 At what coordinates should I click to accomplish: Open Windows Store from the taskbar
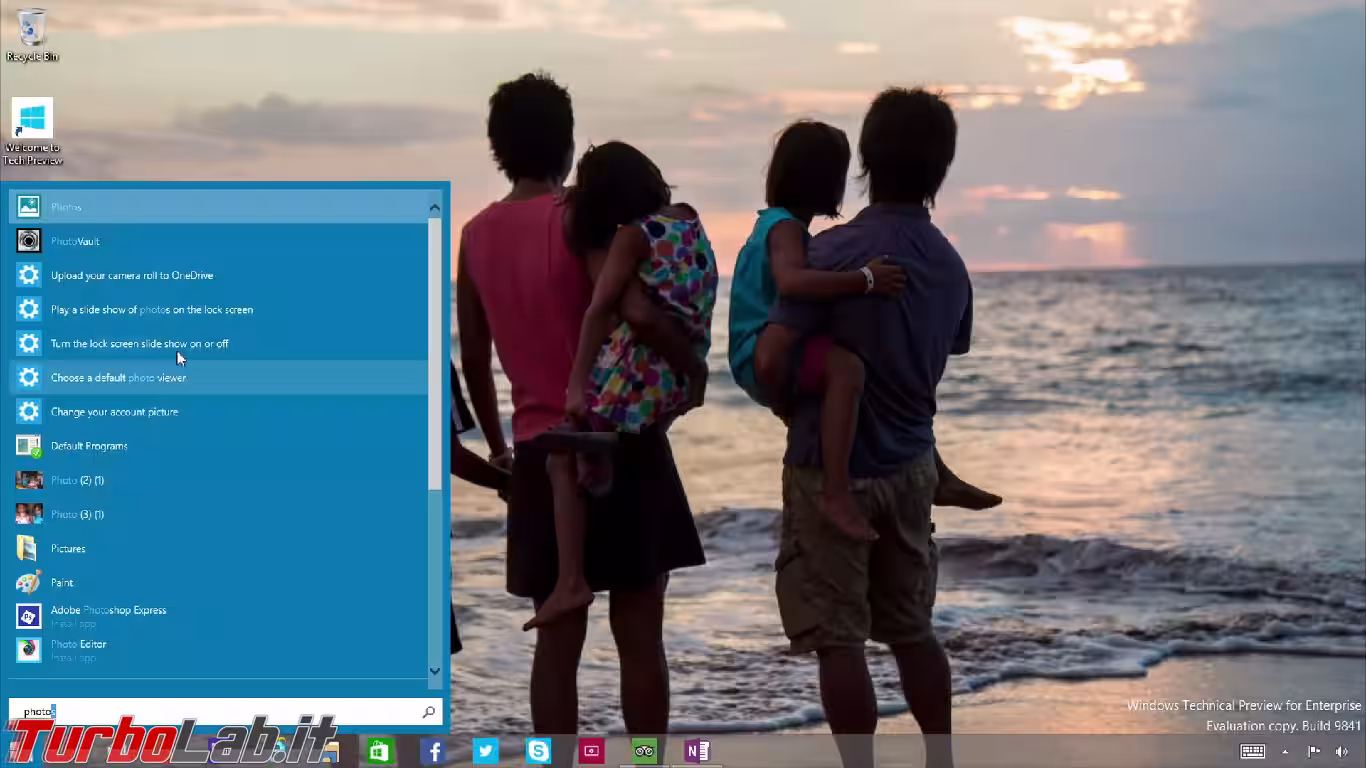(379, 751)
